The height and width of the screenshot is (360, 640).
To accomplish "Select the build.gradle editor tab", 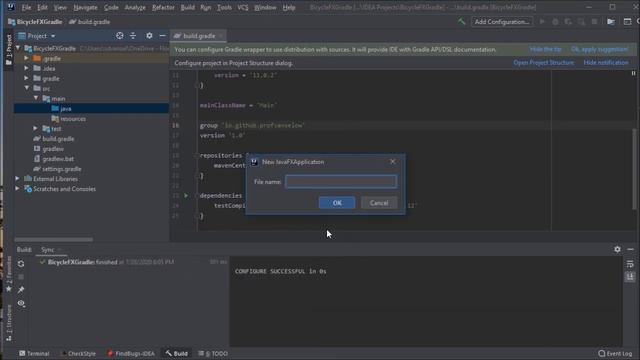I will pyautogui.click(x=199, y=36).
